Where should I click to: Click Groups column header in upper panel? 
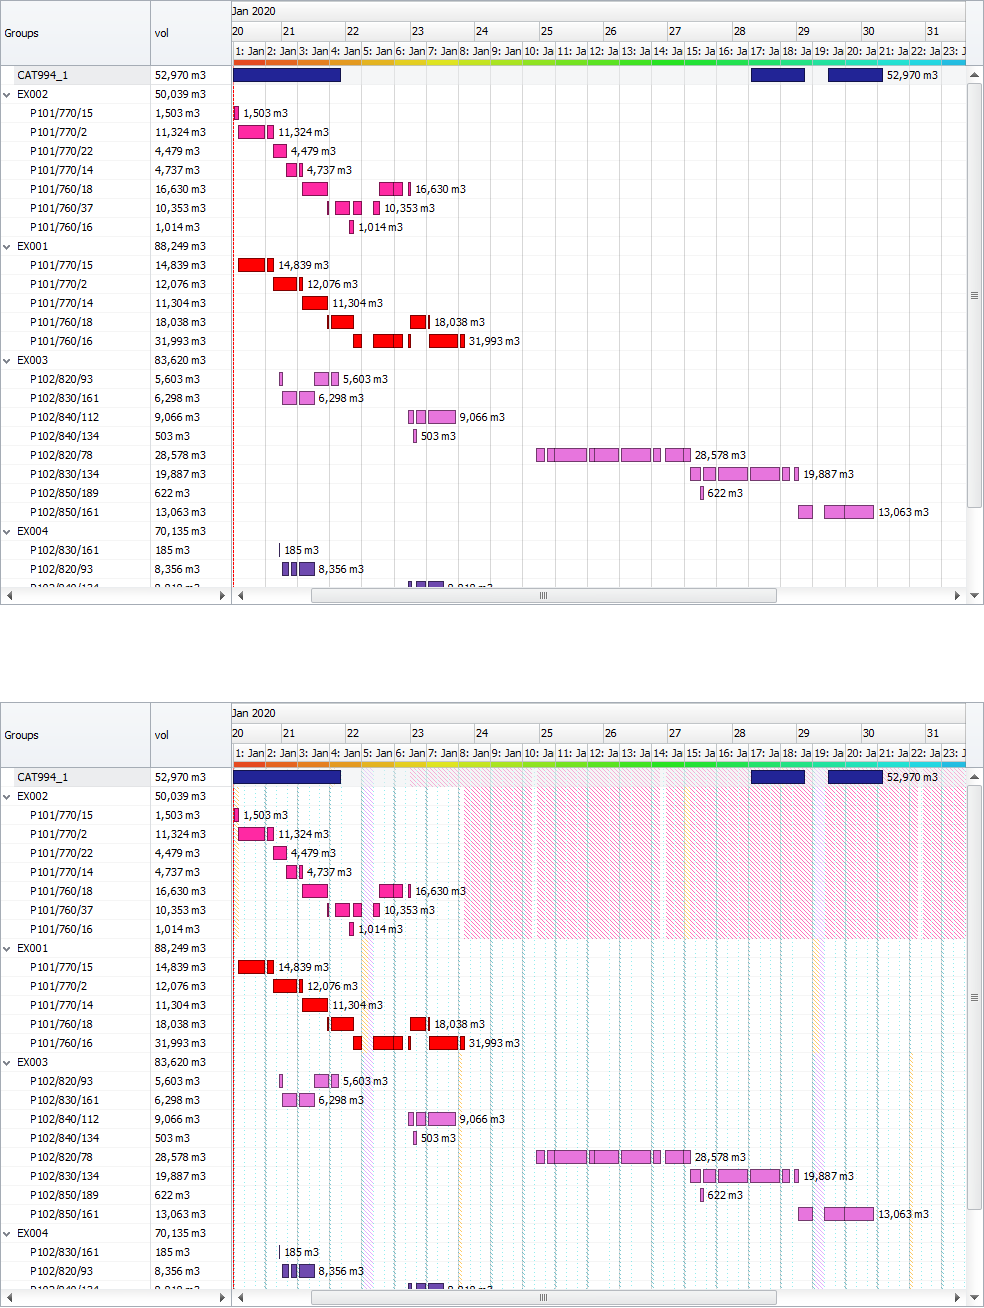75,33
